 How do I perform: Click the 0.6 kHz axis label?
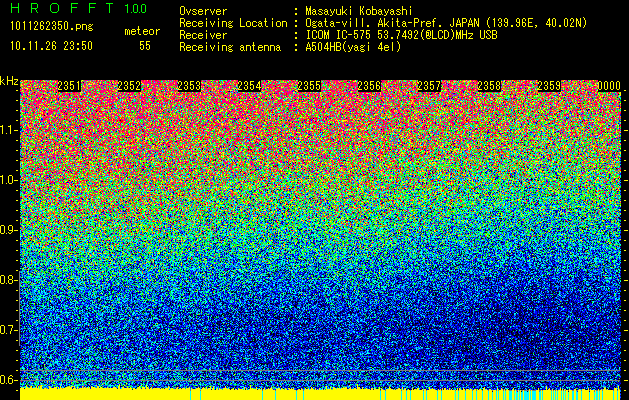click(x=9, y=380)
